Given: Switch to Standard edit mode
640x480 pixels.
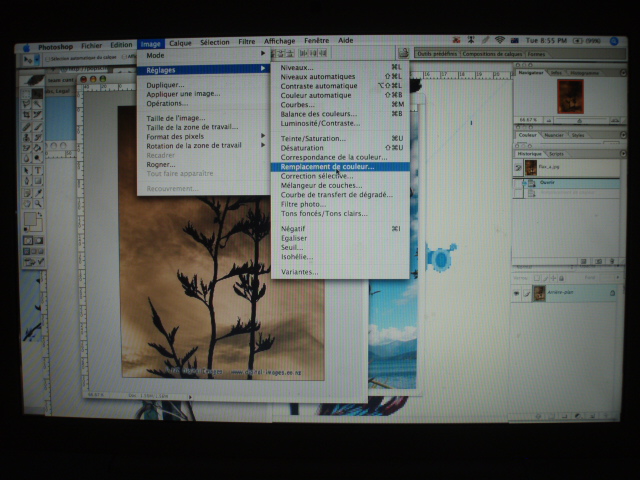Looking at the screenshot, I should coord(28,240).
